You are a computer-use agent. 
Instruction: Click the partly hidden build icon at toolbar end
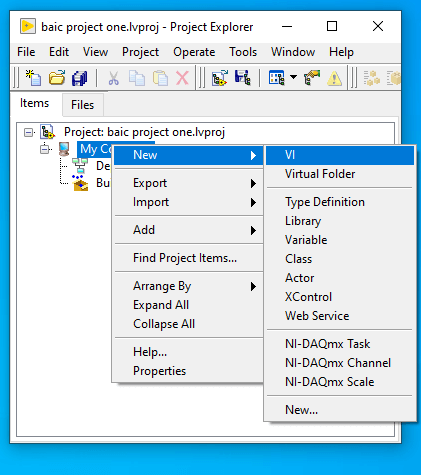click(x=394, y=78)
